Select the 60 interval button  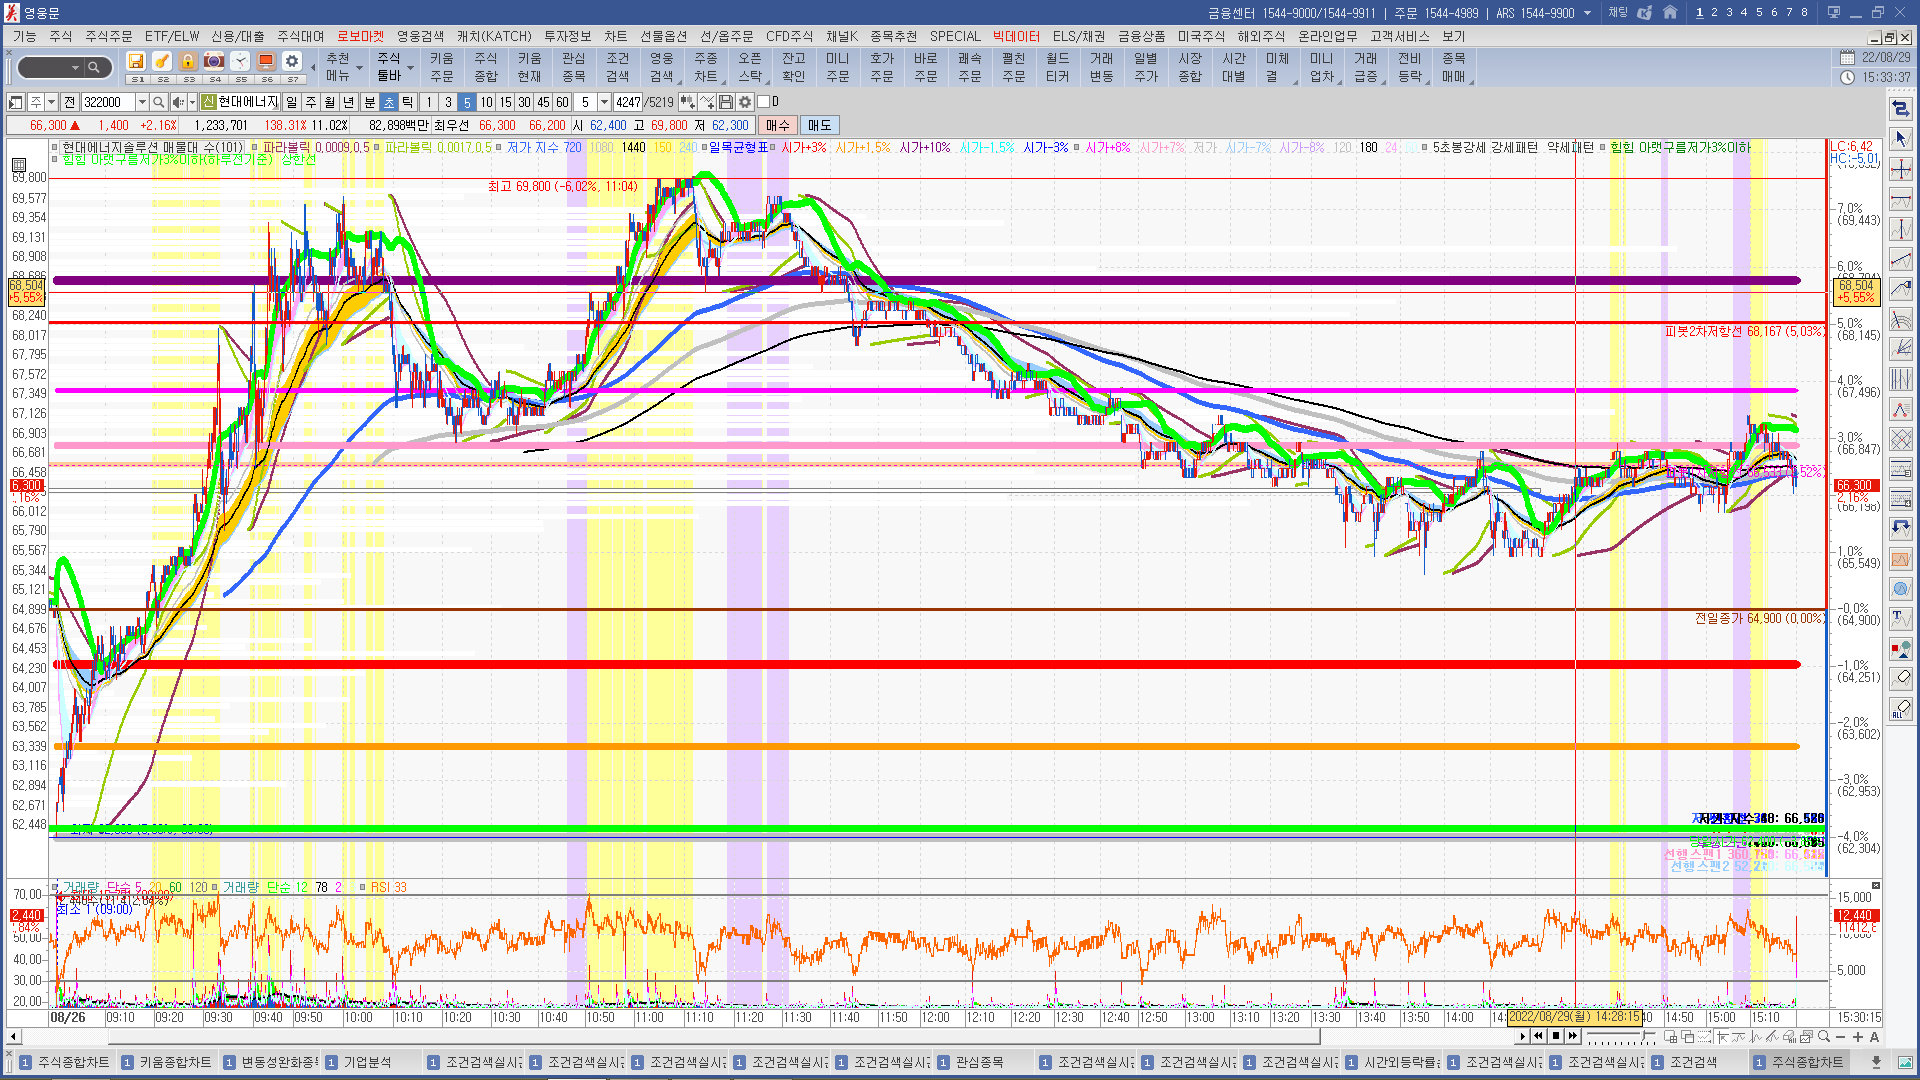click(x=562, y=102)
